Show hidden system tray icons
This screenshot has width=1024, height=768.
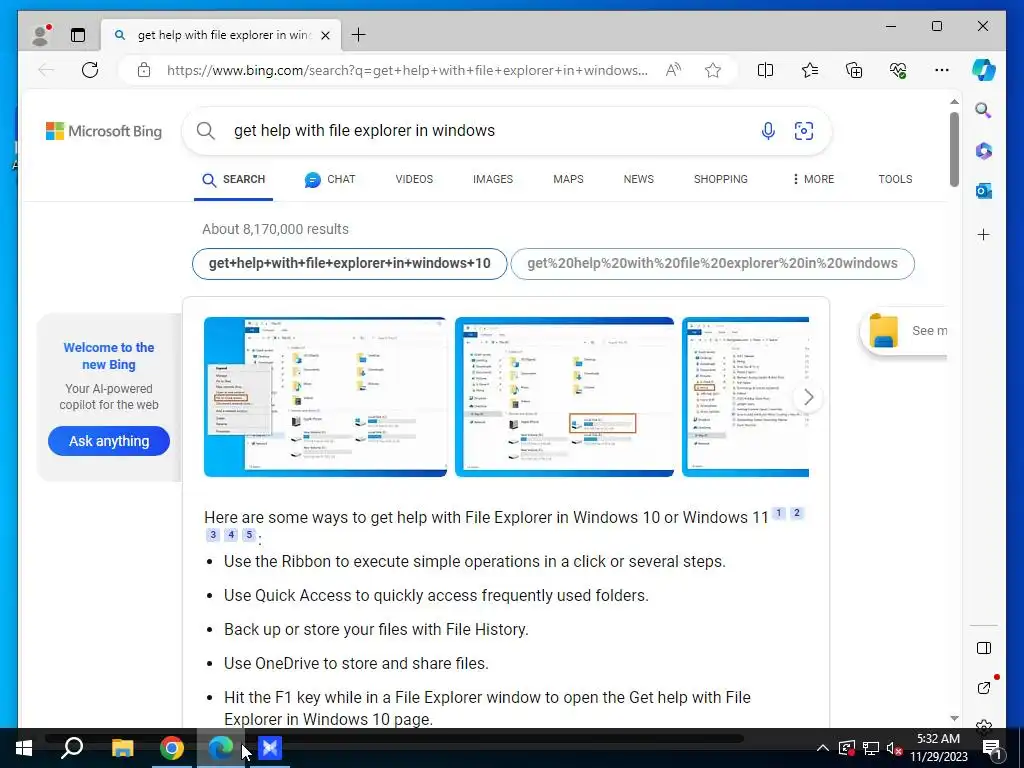[823, 748]
